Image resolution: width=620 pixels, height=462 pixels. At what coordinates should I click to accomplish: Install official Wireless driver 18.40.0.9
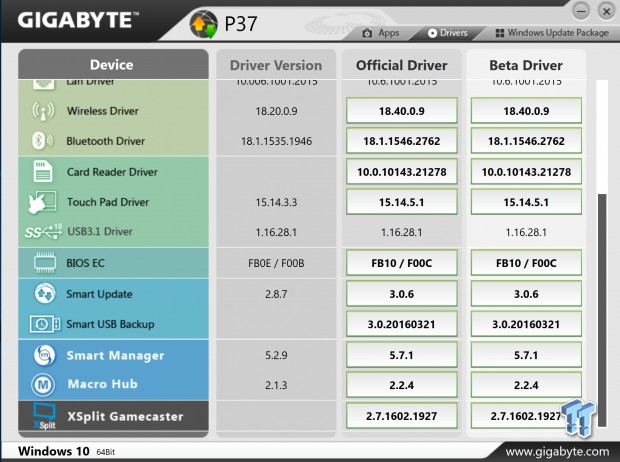point(402,111)
